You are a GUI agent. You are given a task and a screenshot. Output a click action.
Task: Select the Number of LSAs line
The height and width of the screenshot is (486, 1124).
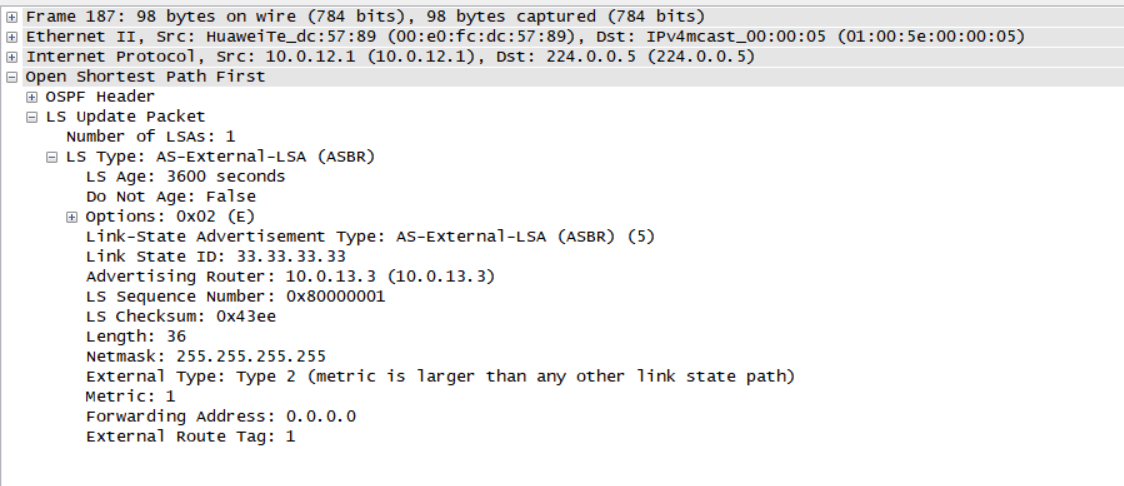(150, 136)
